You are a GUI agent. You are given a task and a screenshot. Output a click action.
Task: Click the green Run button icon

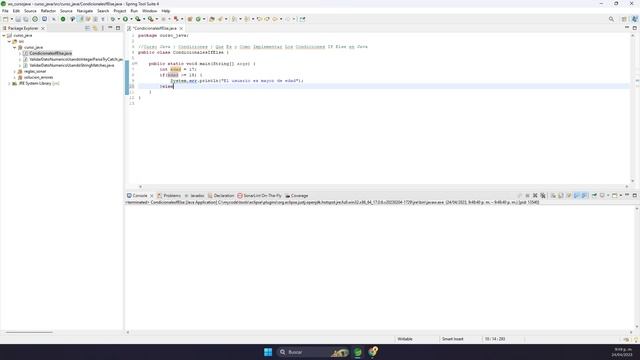click(x=125, y=19)
